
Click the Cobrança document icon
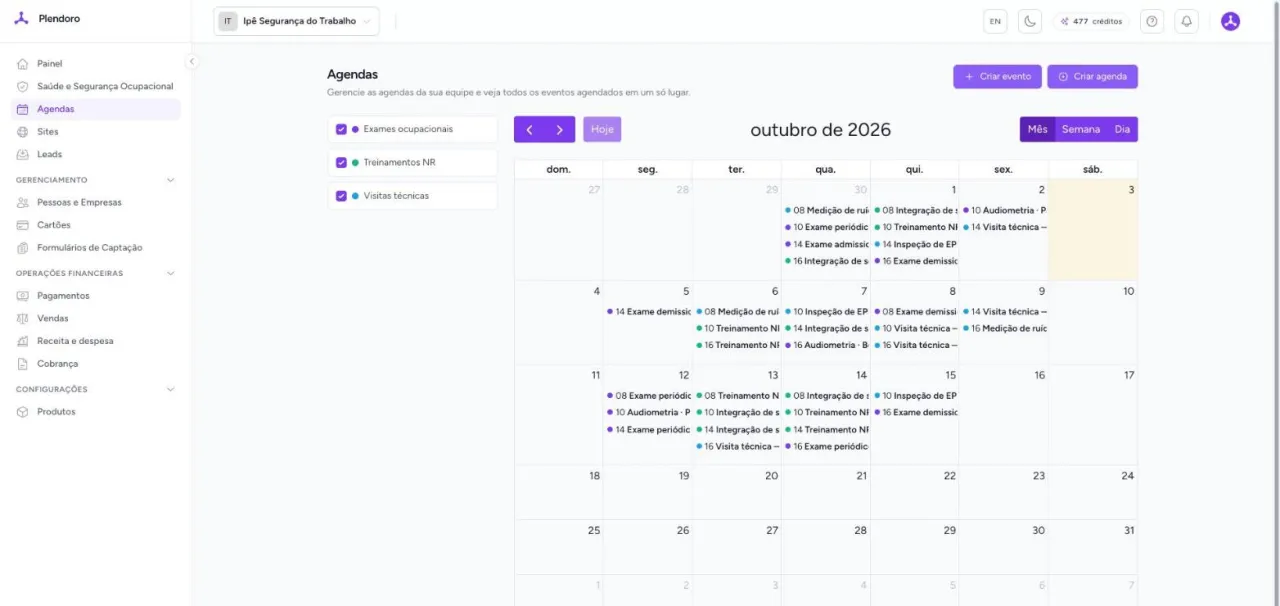23,364
